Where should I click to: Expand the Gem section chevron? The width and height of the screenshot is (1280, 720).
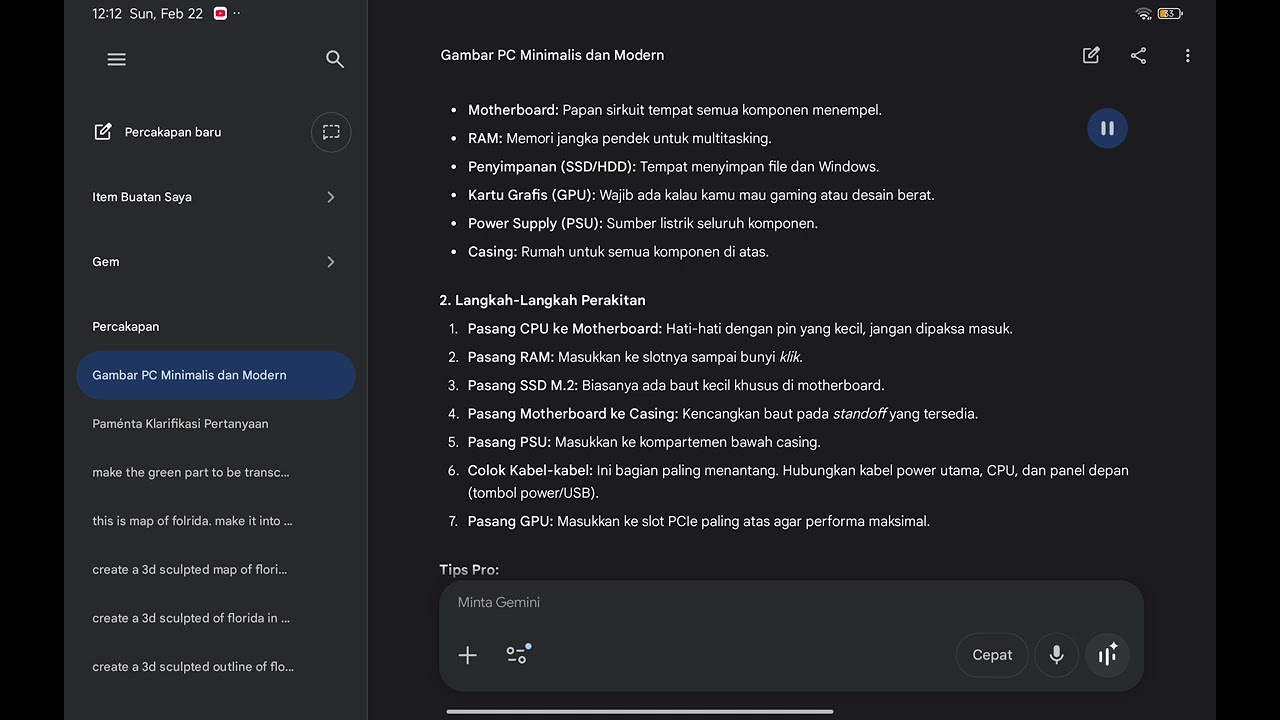[331, 262]
